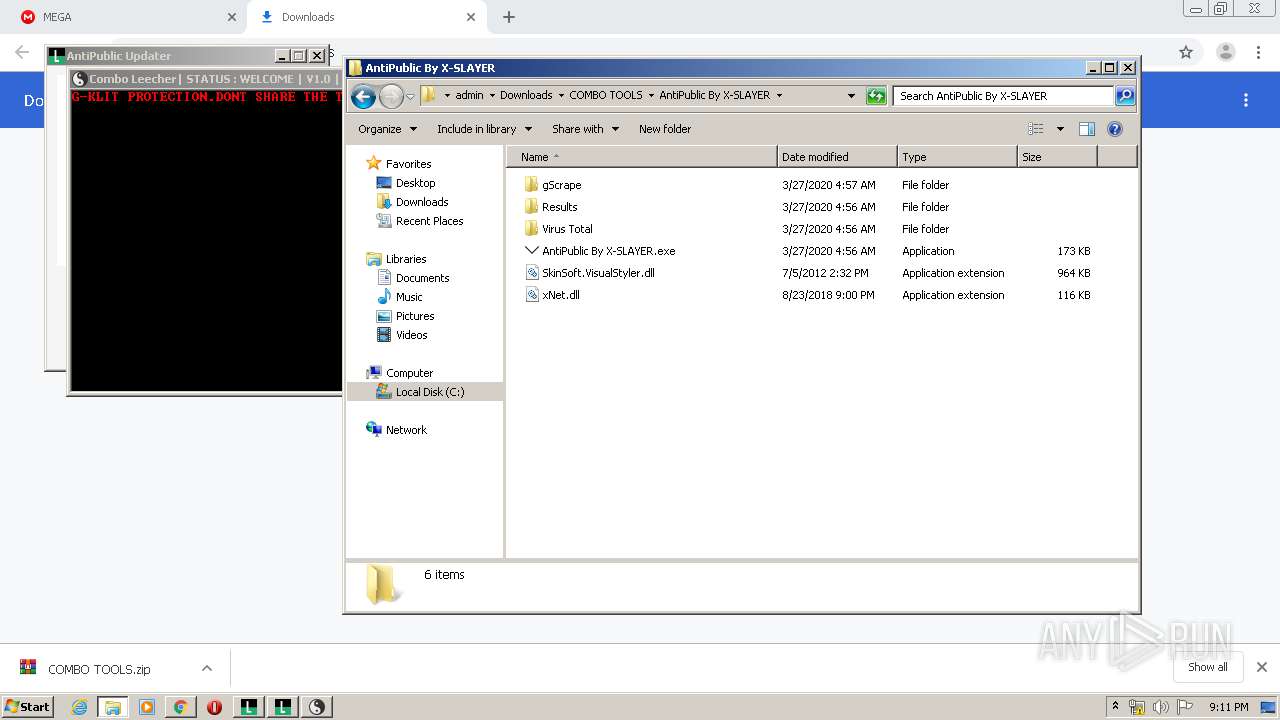Sort files by Size column header
Image resolution: width=1280 pixels, height=720 pixels.
coord(1057,157)
